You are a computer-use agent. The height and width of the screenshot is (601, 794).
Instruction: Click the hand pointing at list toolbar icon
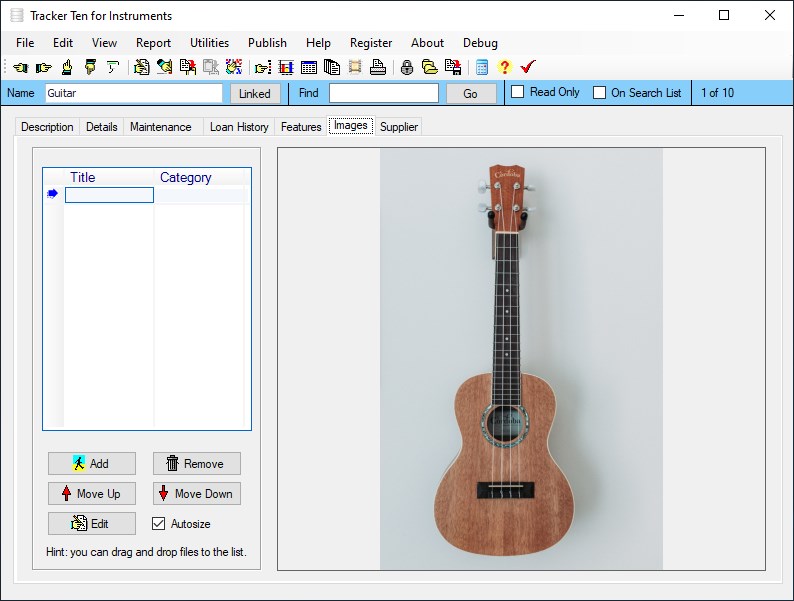click(263, 67)
